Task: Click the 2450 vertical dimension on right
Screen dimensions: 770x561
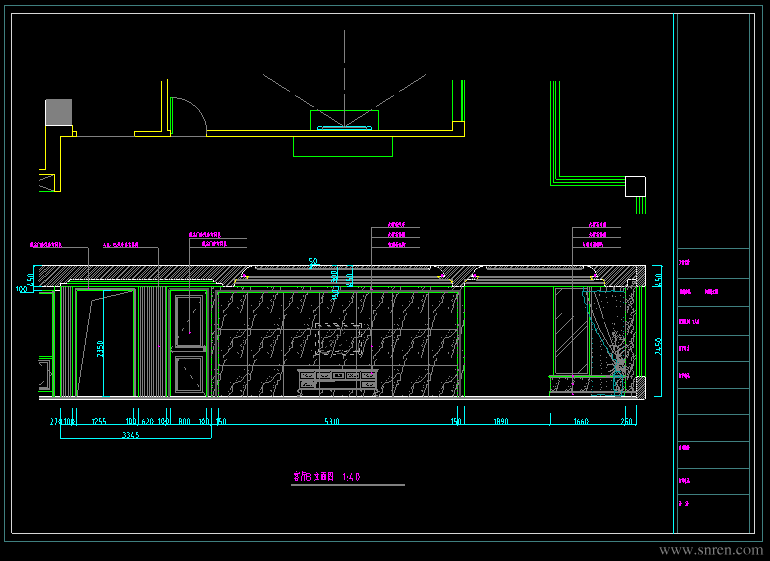Action: pyautogui.click(x=658, y=345)
